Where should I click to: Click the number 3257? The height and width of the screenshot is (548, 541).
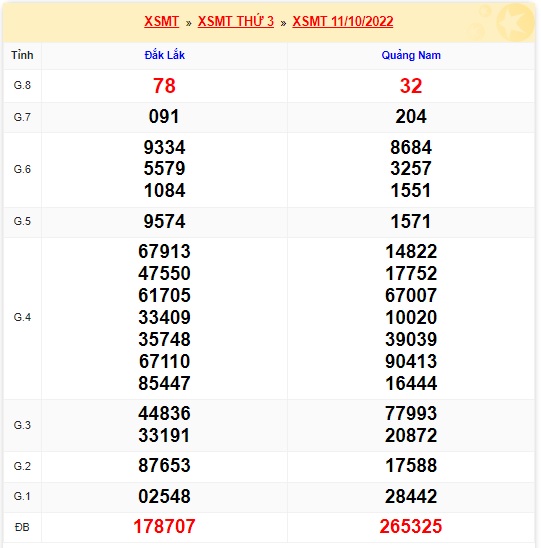coord(411,168)
